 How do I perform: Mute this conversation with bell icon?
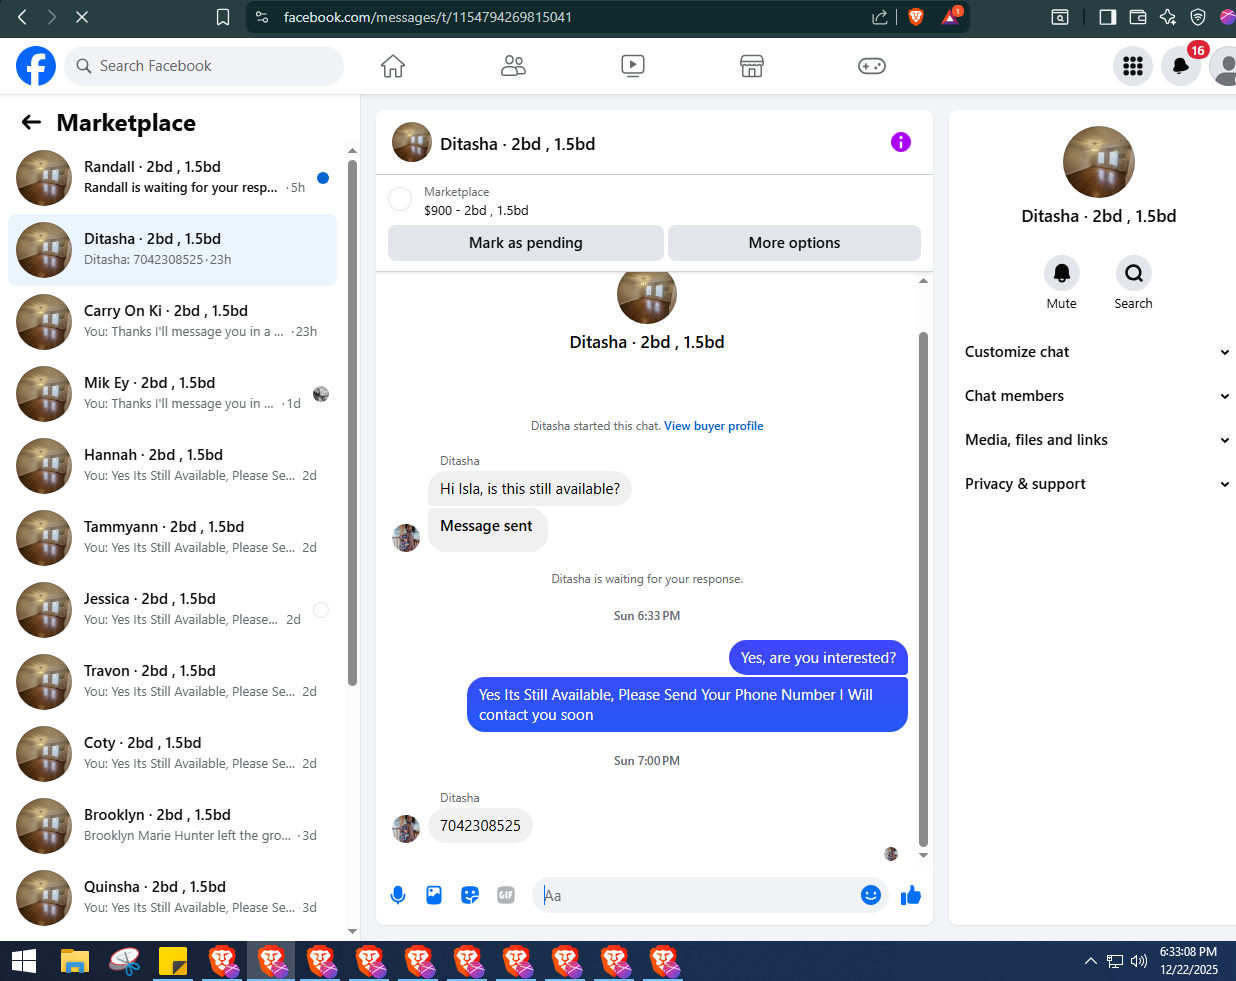point(1062,273)
